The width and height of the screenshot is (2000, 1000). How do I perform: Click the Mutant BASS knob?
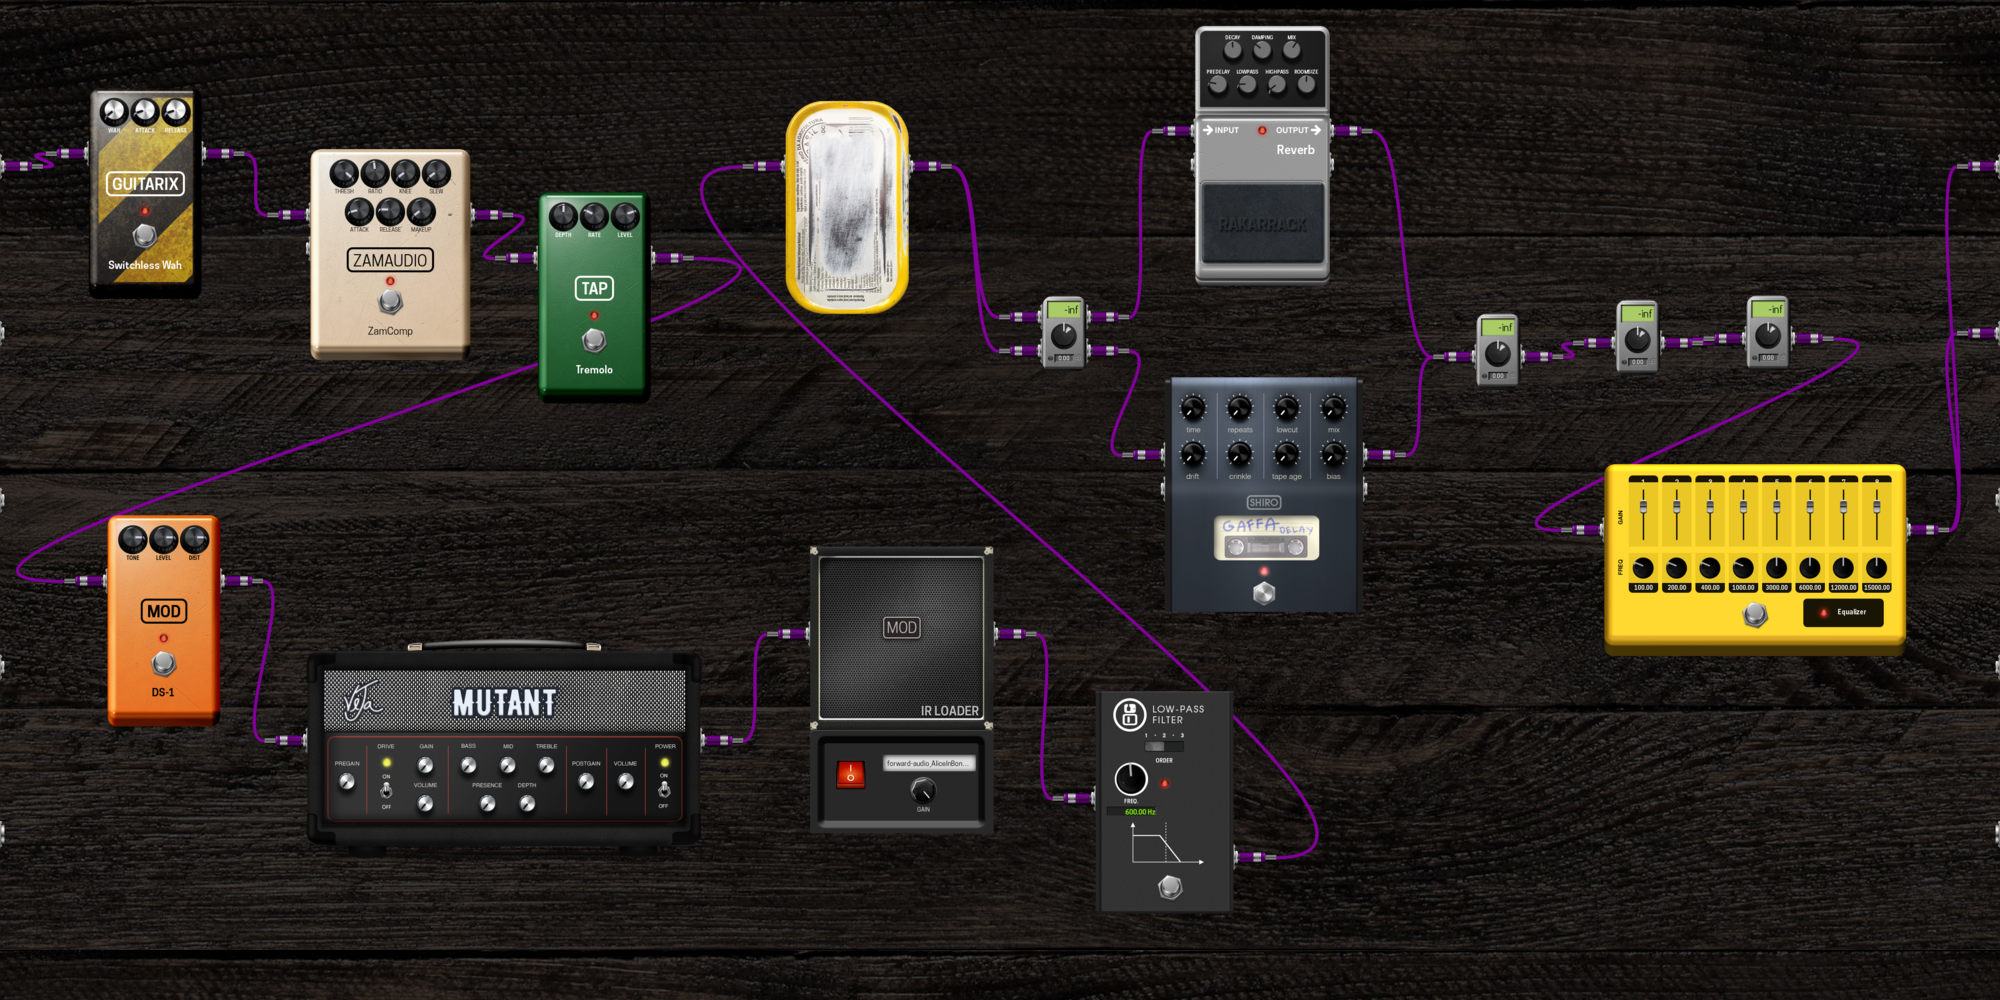click(x=468, y=765)
